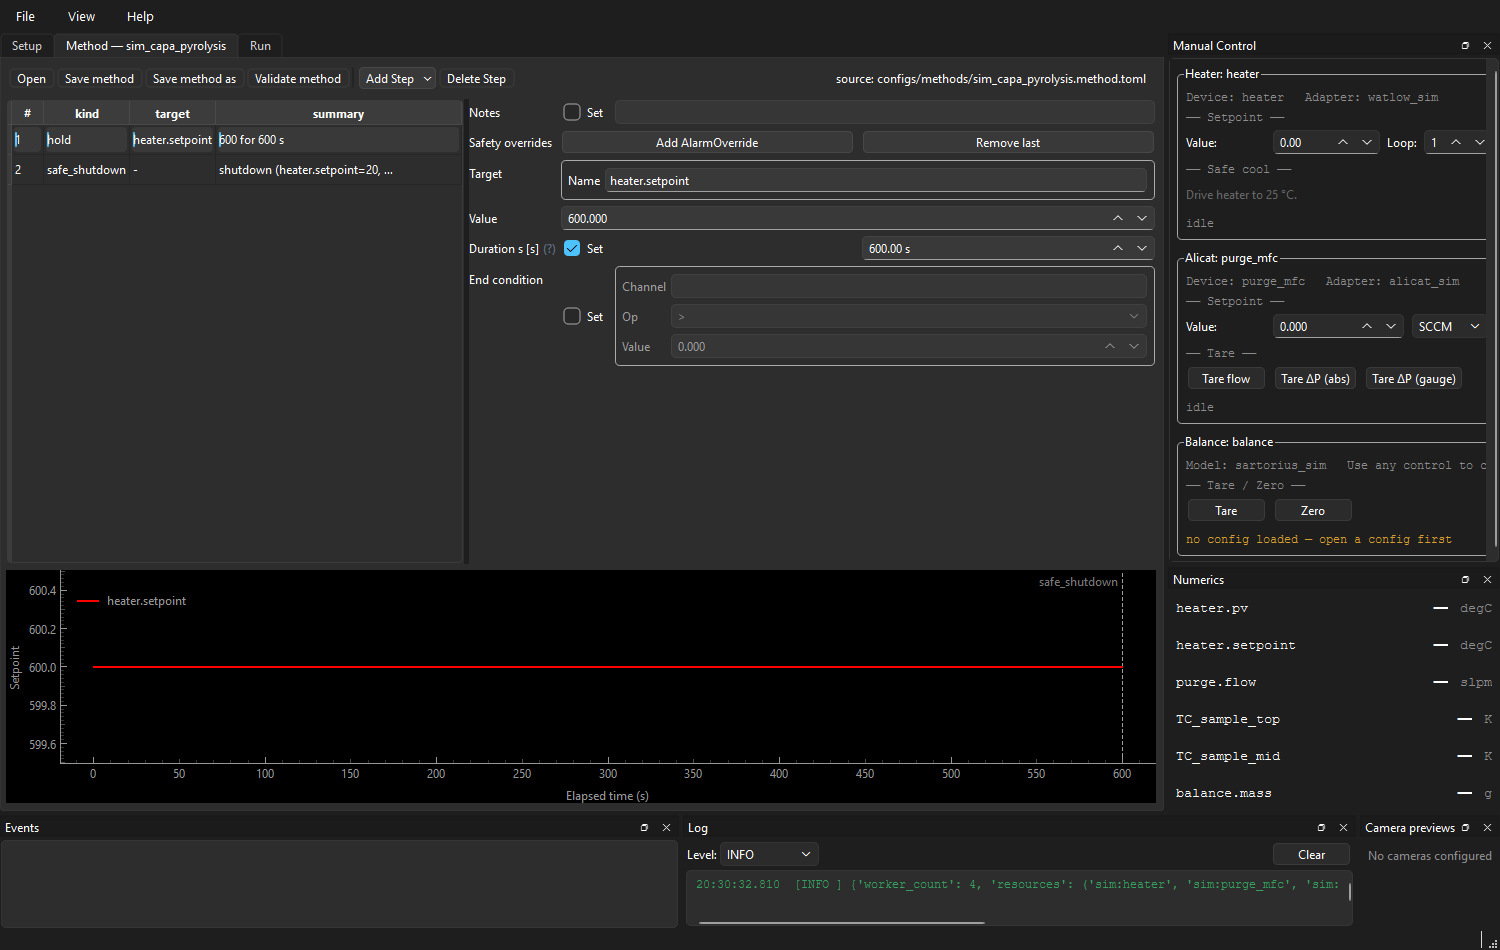
Task: Switch to the Setup tab
Action: click(x=27, y=46)
